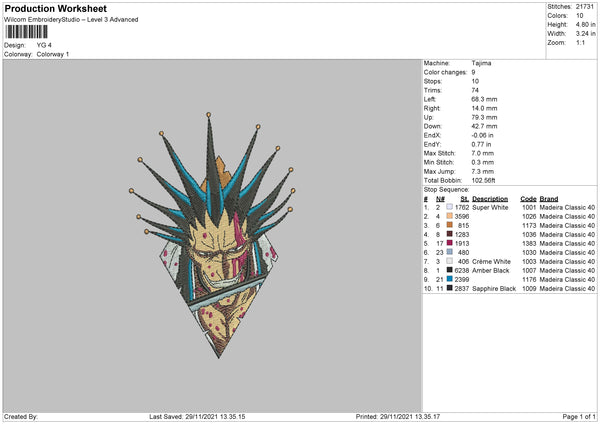The image size is (600, 424).
Task: Click the barcode under the worksheet title
Action: [26, 32]
